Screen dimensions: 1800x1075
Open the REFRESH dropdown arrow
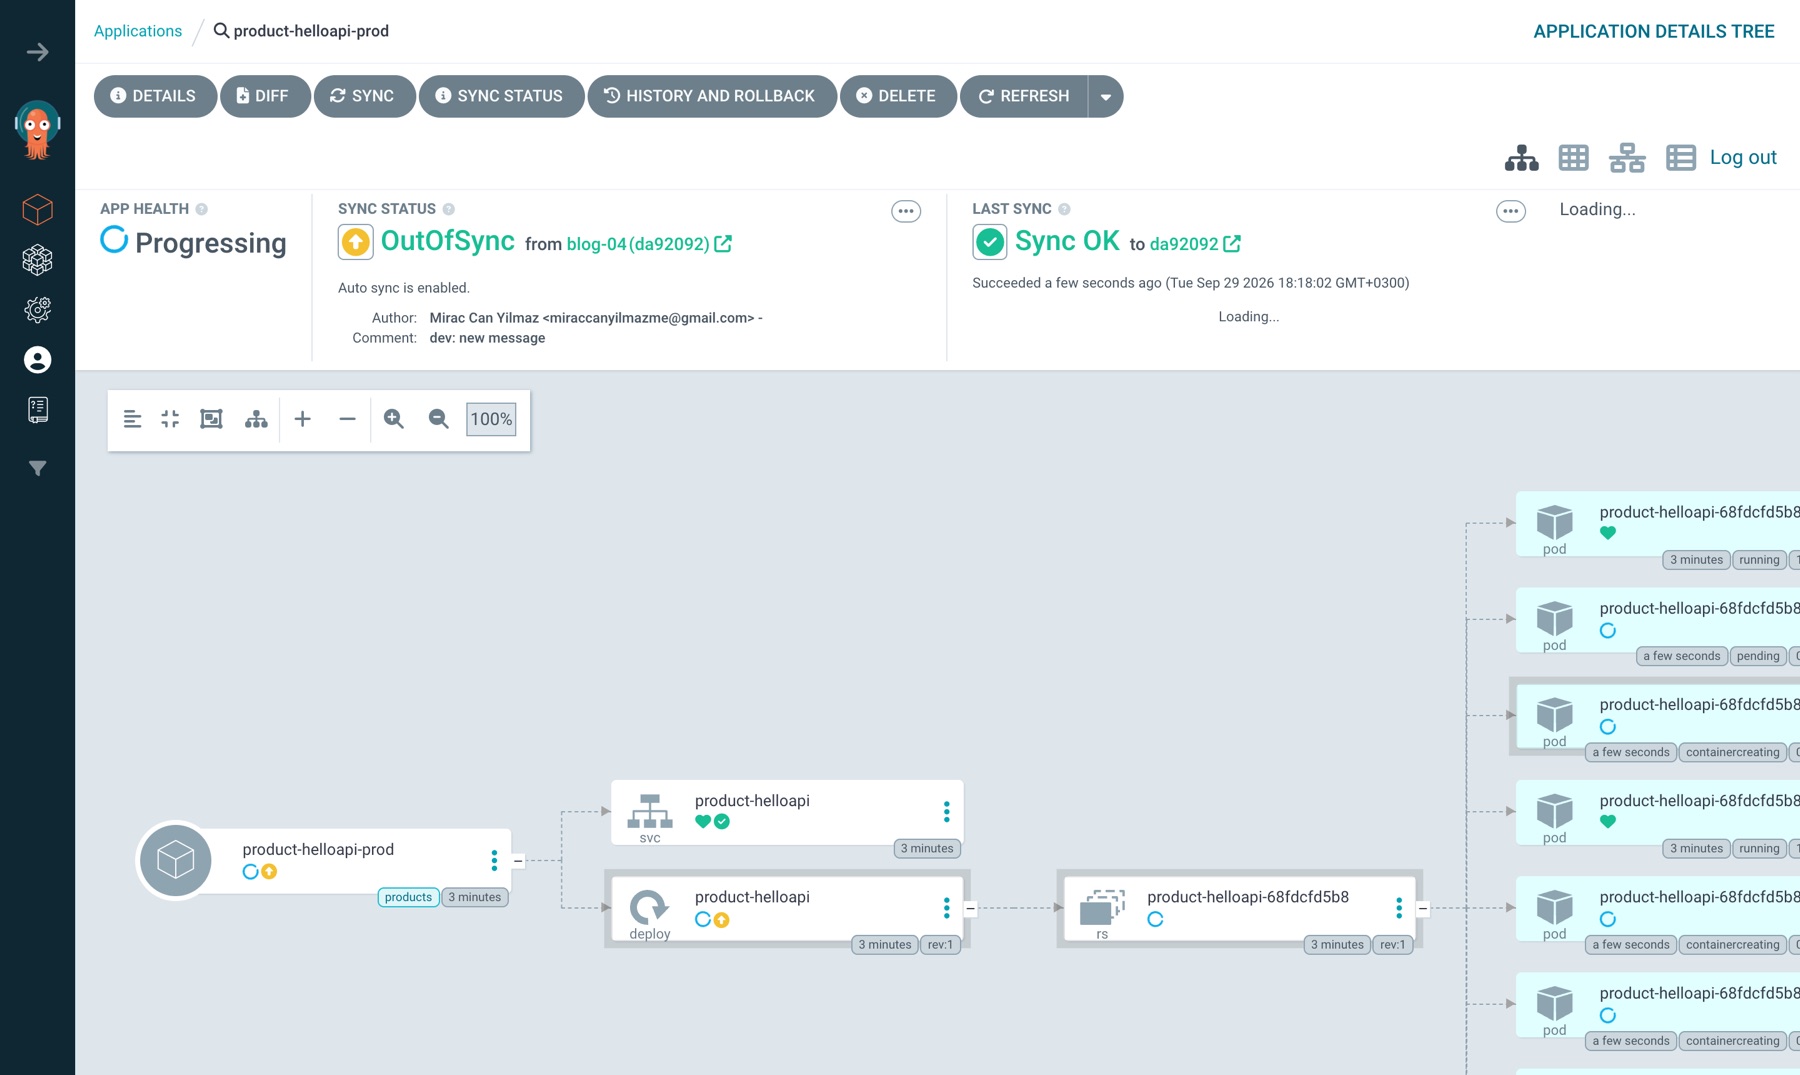[x=1106, y=96]
